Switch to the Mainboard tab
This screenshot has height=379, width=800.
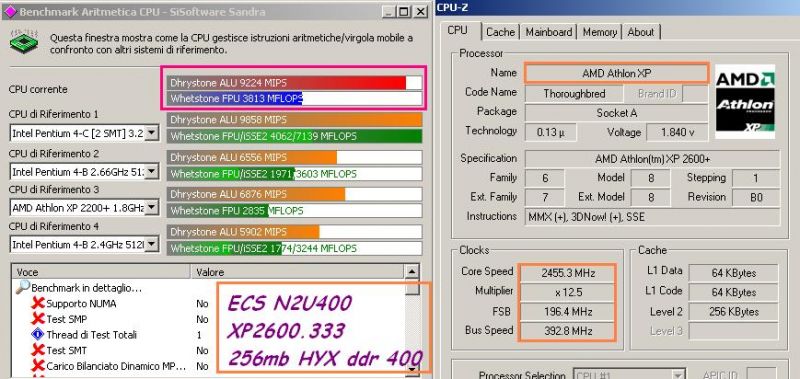(548, 32)
